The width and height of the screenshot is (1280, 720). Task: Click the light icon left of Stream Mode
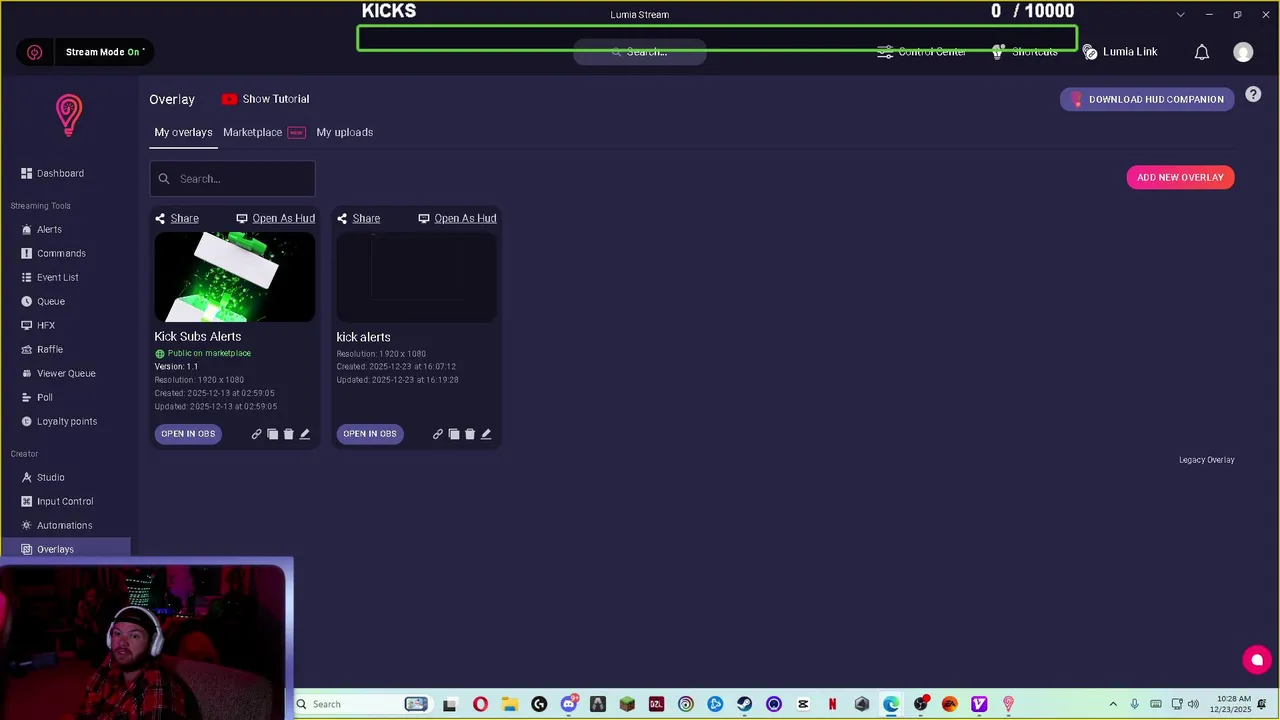[x=35, y=52]
